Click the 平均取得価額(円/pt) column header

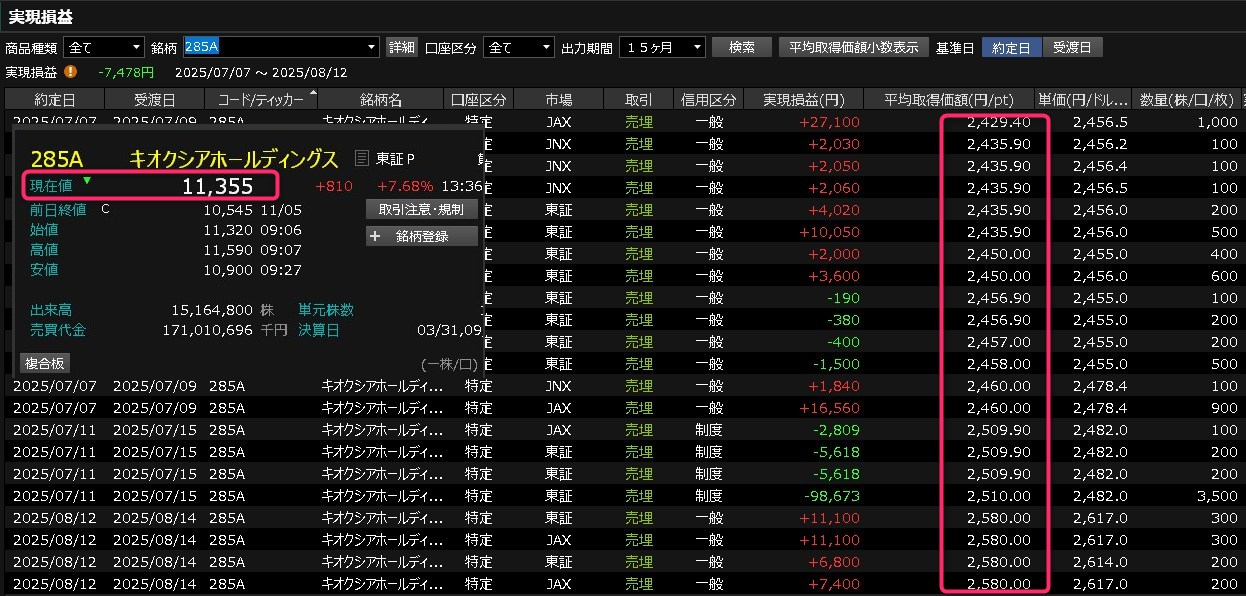tap(949, 99)
